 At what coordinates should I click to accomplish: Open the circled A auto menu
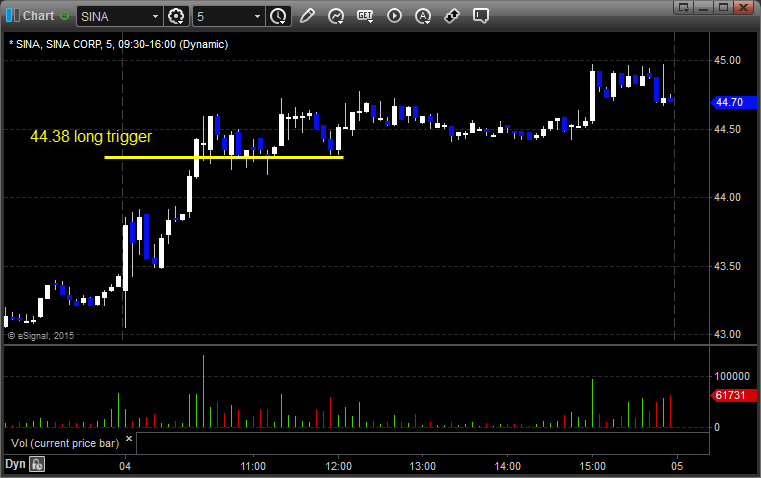pos(423,16)
